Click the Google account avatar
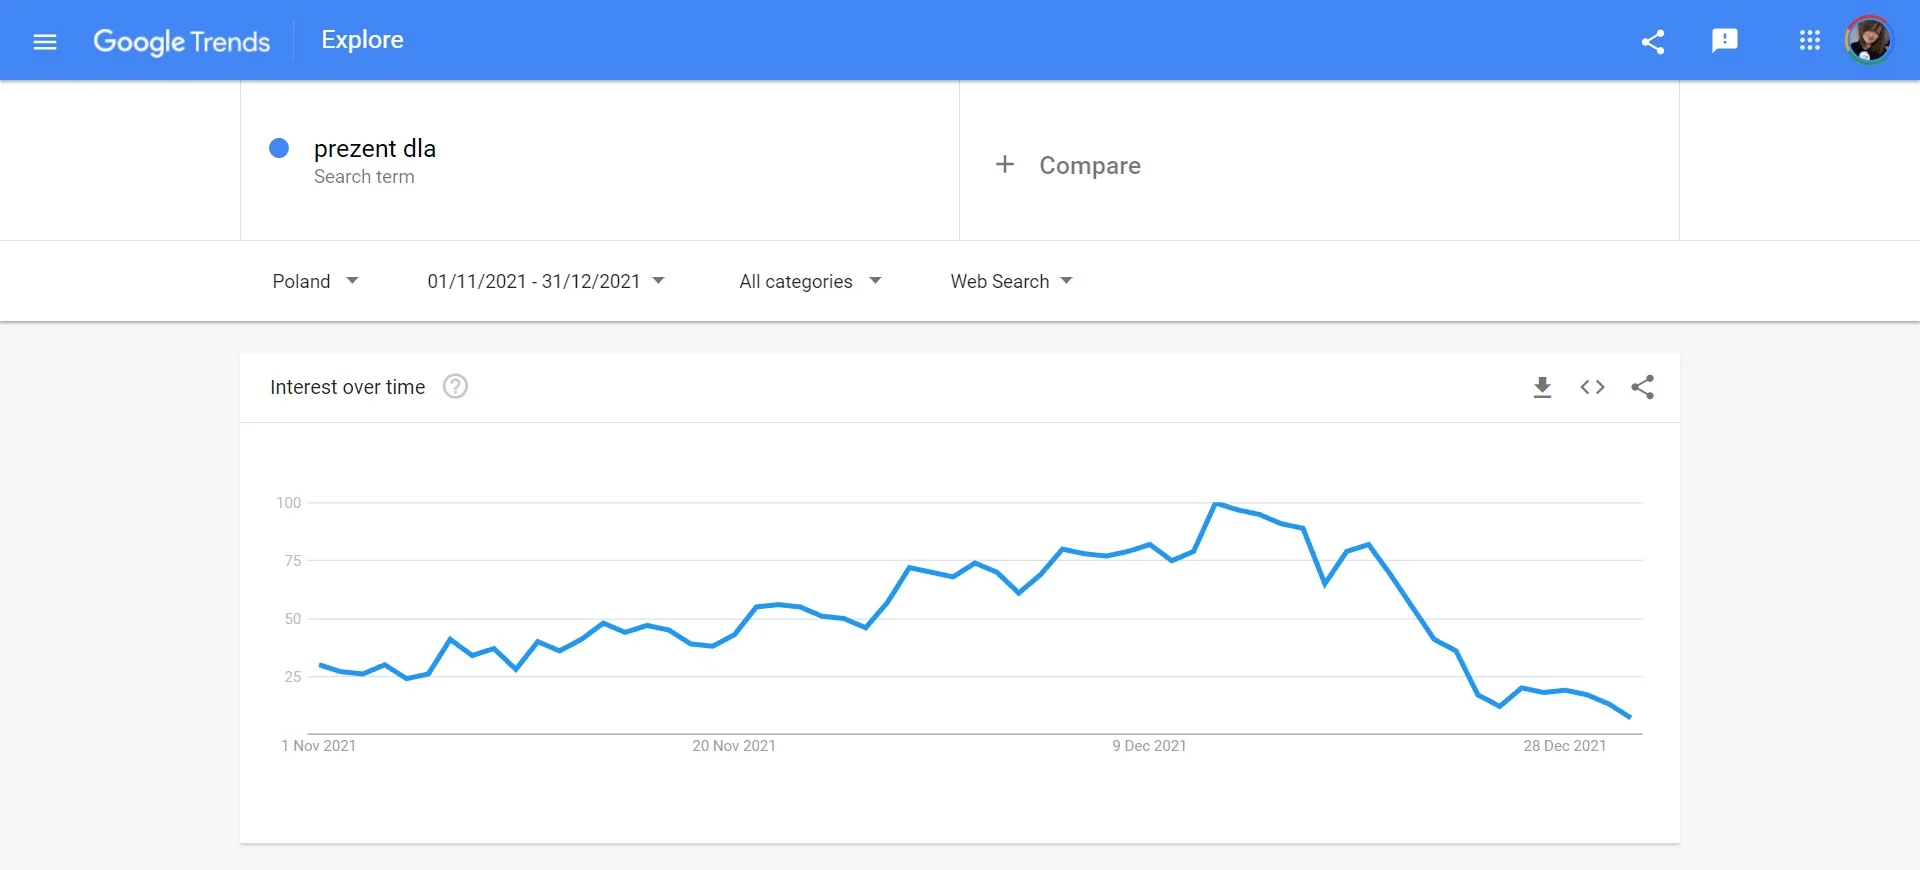The width and height of the screenshot is (1920, 870). tap(1868, 41)
